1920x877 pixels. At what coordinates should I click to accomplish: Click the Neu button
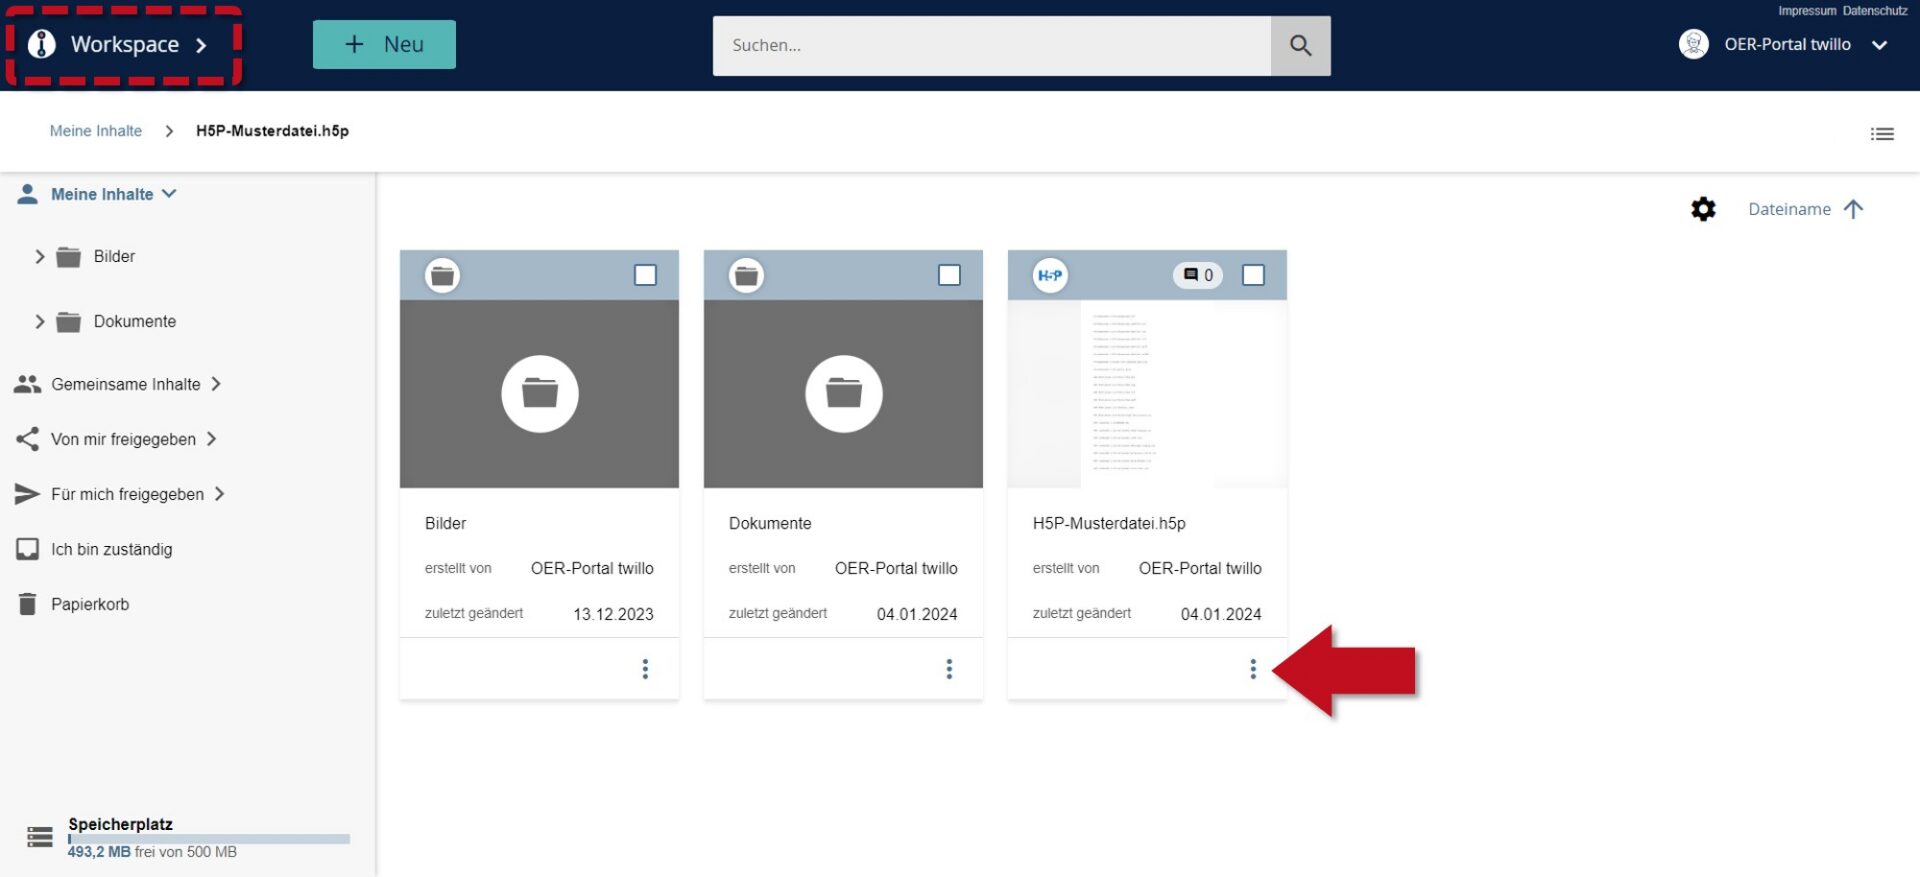tap(384, 45)
